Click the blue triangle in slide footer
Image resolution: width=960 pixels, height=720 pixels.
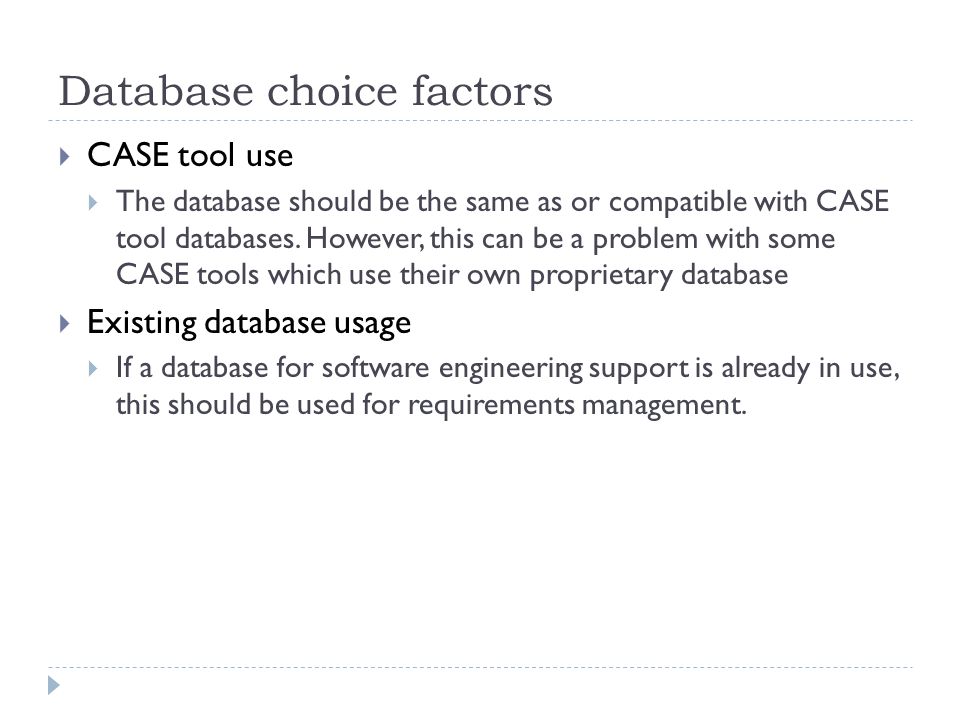click(x=54, y=685)
